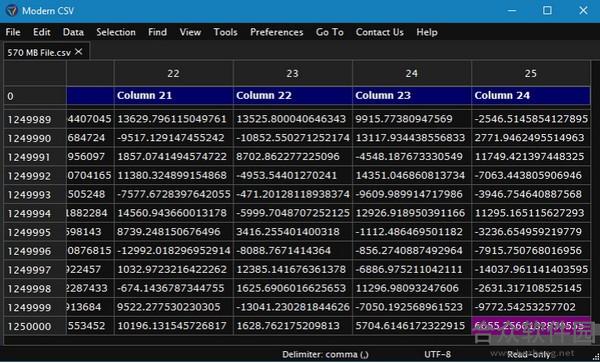This screenshot has width=600, height=363.
Task: Open the Edit menu
Action: (41, 32)
